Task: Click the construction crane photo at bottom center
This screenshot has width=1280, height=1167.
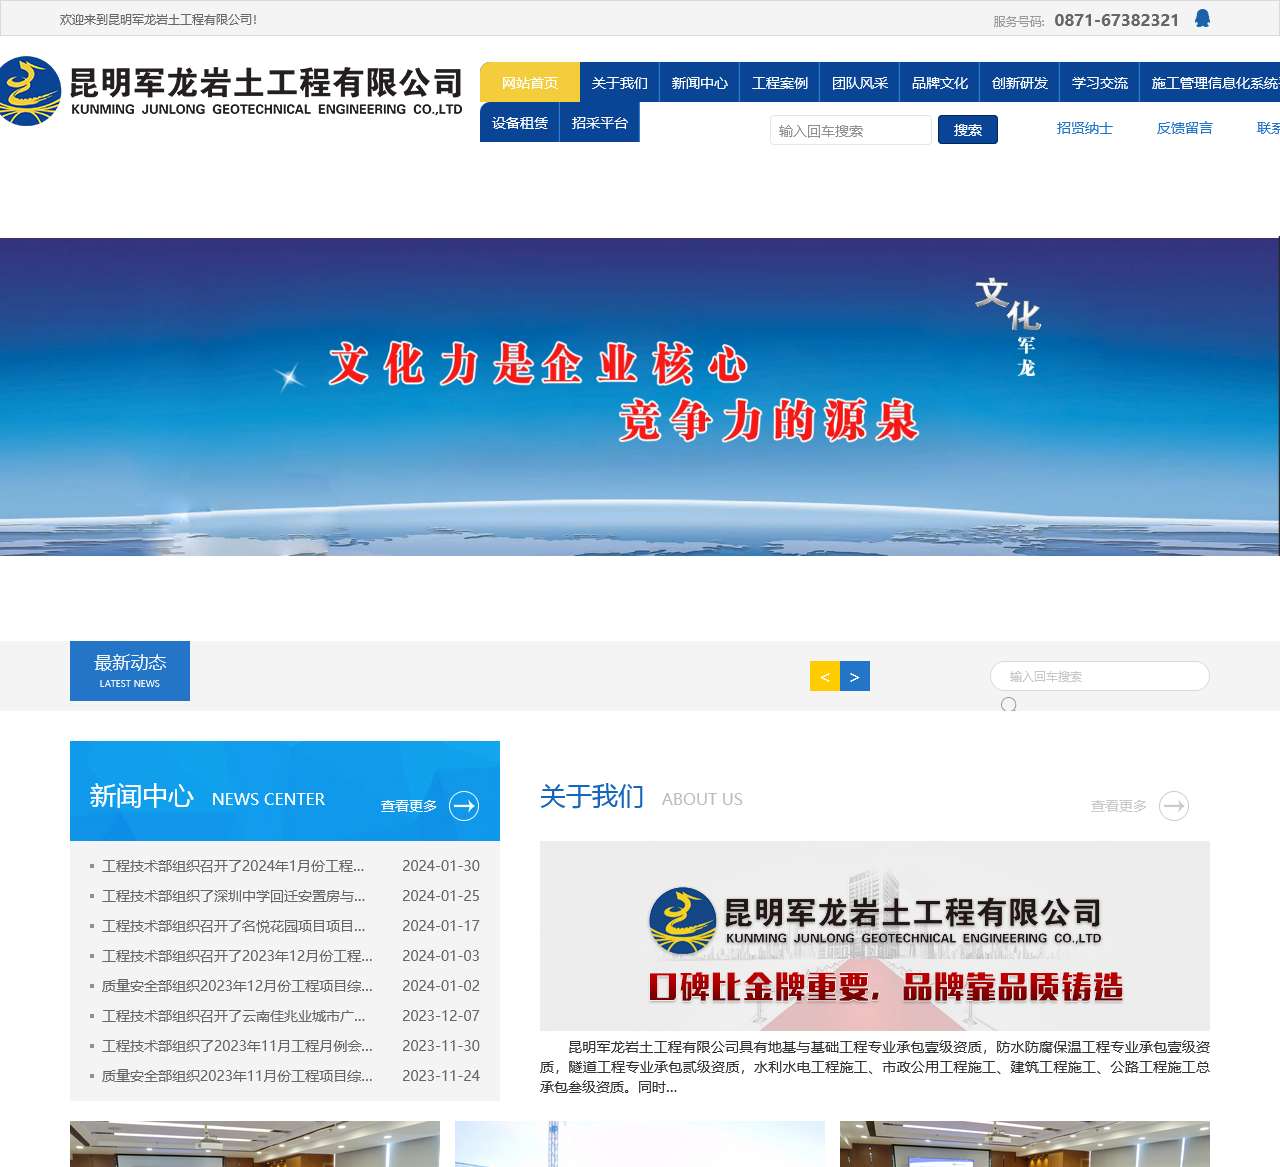Action: point(640,1144)
